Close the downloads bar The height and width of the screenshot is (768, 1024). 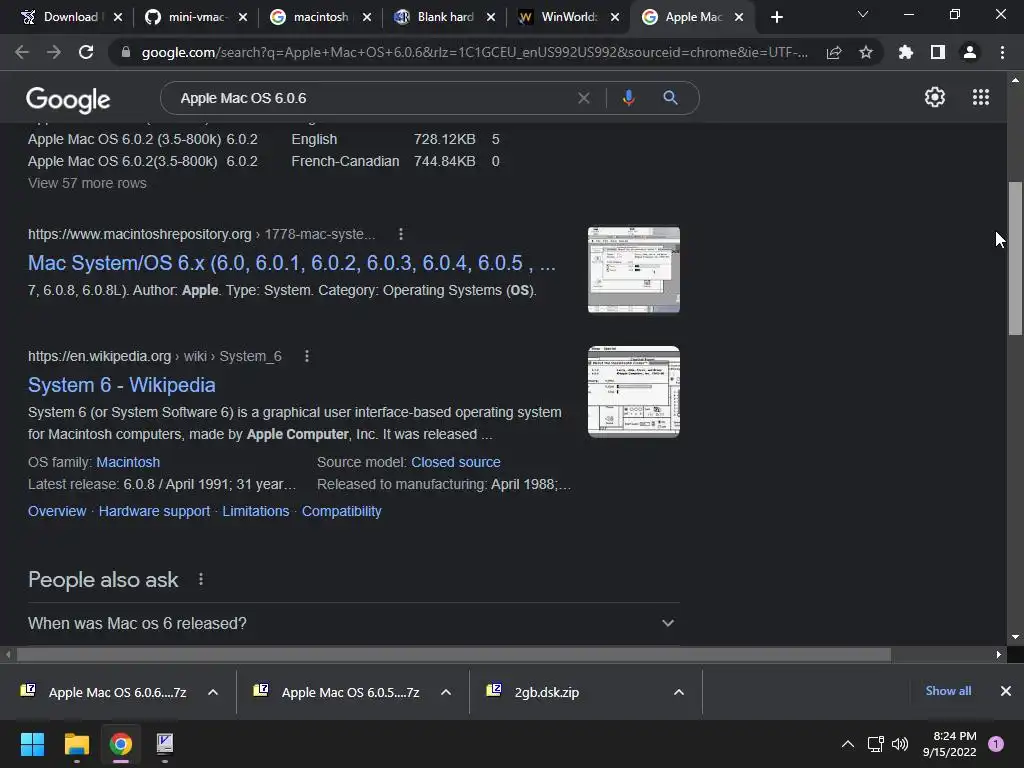1006,691
